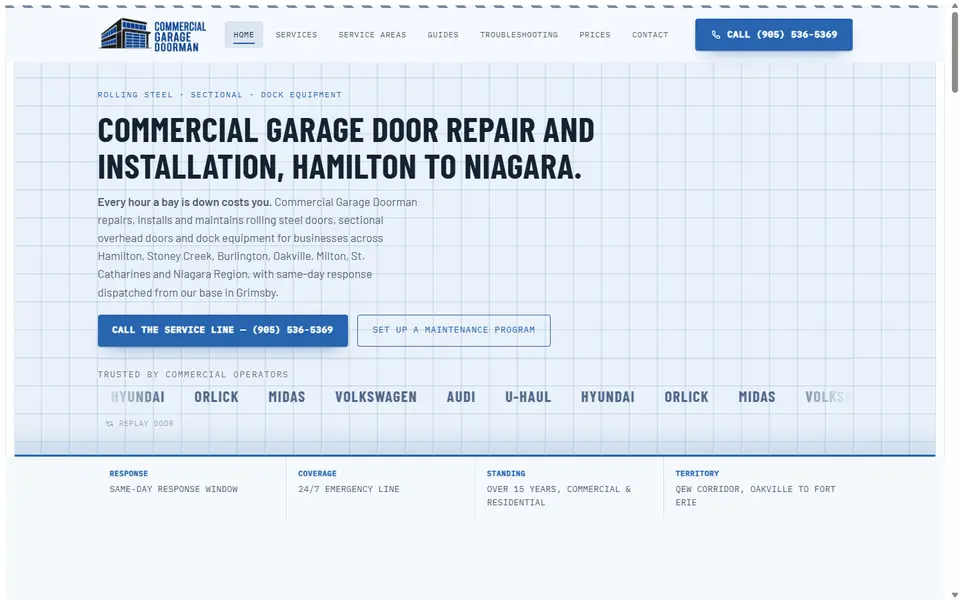This screenshot has height=600, width=960.
Task: Click the header Call (905) 536-5369 button
Action: 773,35
